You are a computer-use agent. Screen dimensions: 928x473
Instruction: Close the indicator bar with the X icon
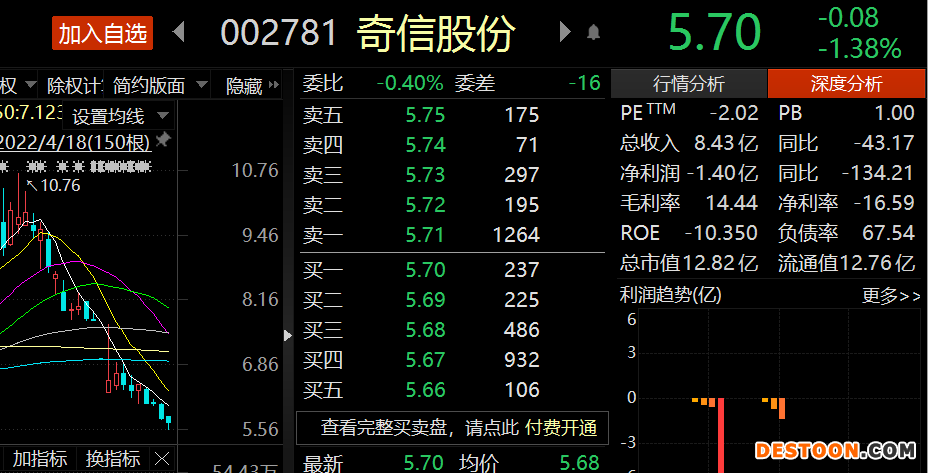point(161,459)
